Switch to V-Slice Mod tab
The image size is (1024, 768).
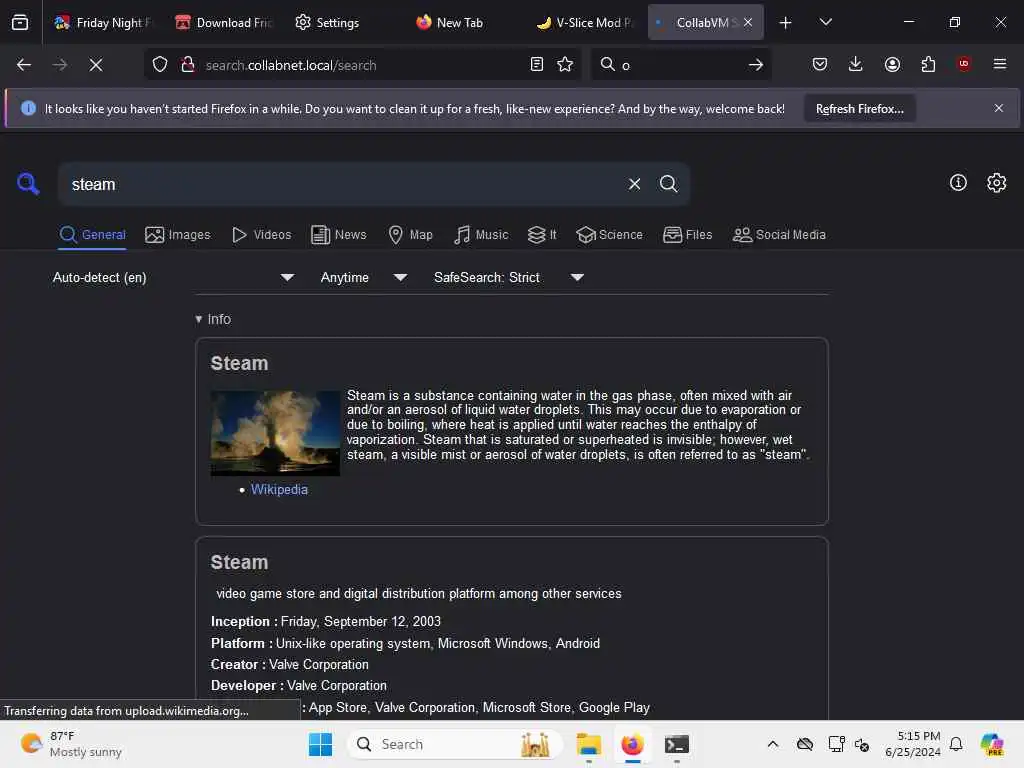[x=584, y=23]
